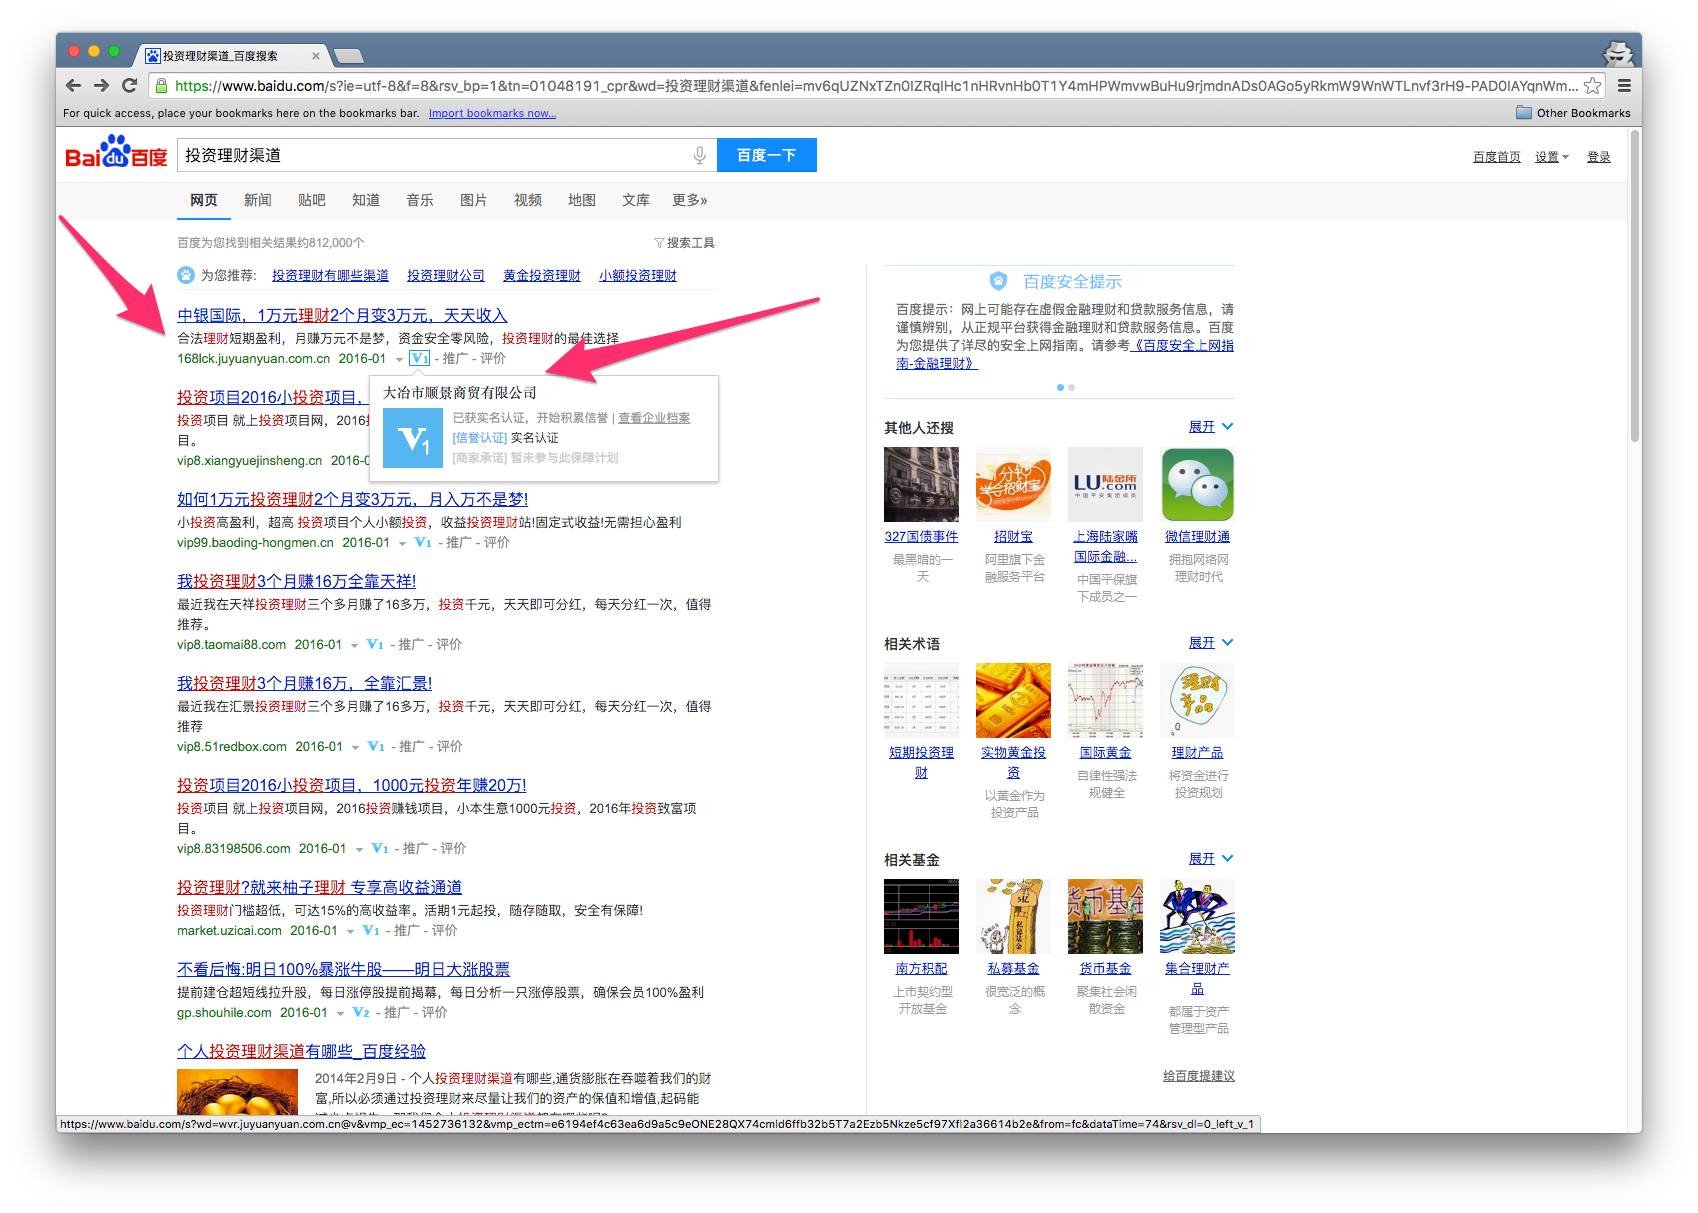The width and height of the screenshot is (1698, 1213).
Task: Open the Other Bookmarks folder
Action: coord(1573,113)
